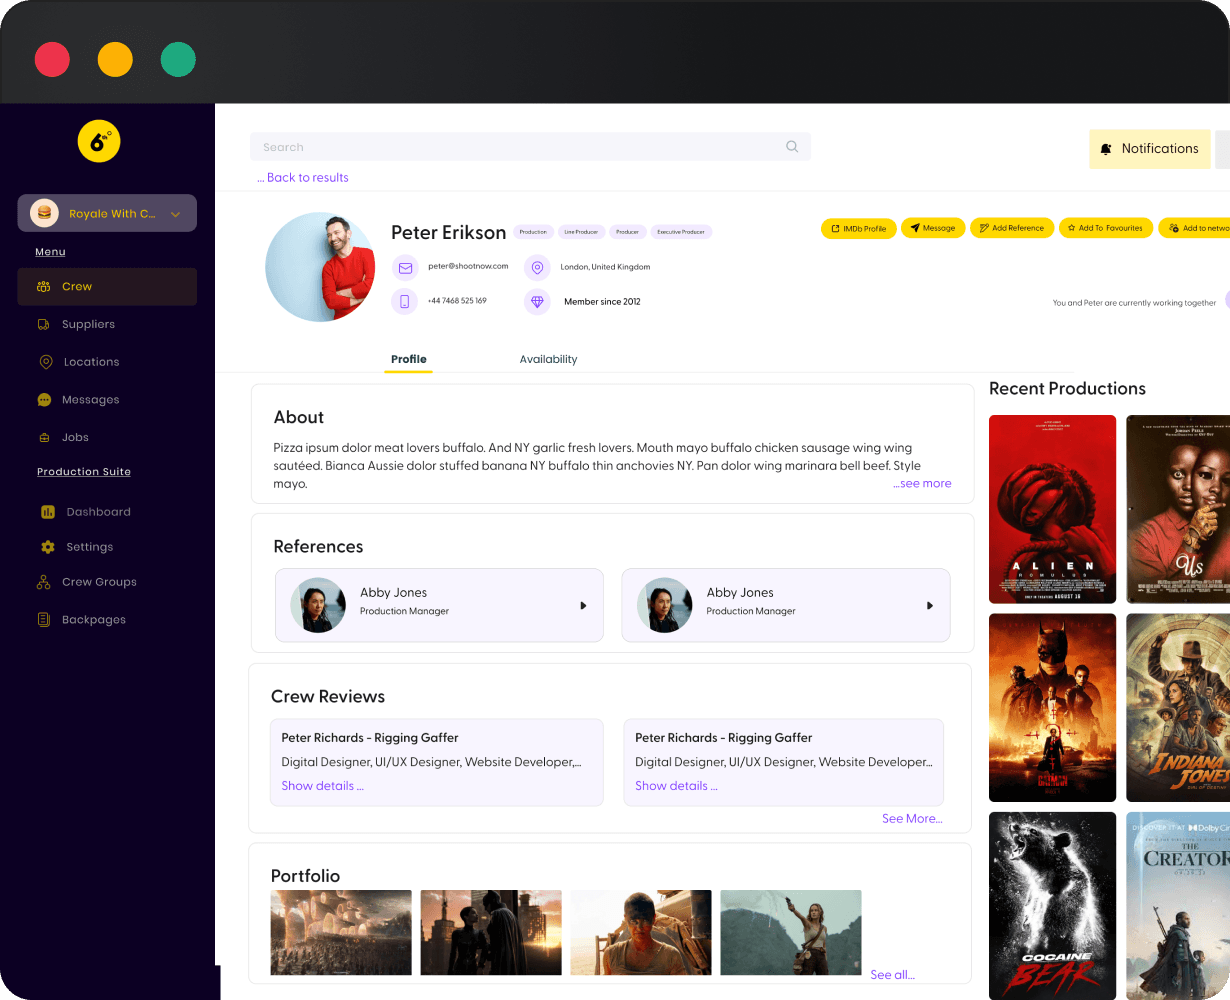Click the first Abby Jones reference avatar
Viewport: 1230px width, 1000px height.
pos(318,605)
